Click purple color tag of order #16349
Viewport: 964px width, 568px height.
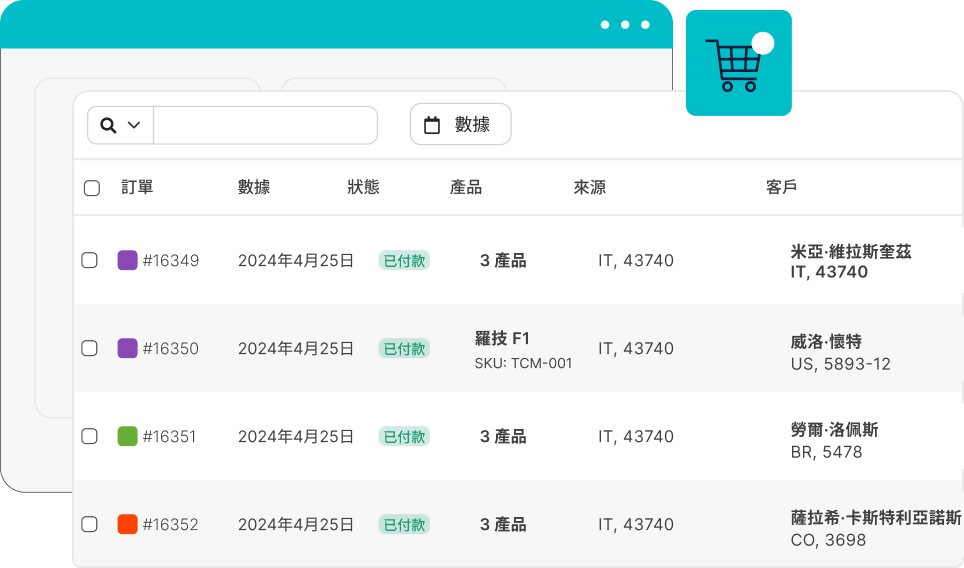pos(127,260)
